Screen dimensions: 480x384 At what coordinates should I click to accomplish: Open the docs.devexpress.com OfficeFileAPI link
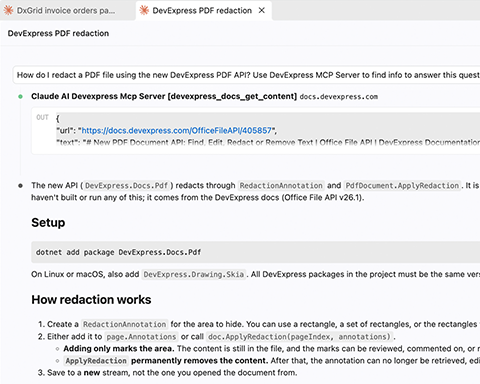pyautogui.click(x=177, y=130)
